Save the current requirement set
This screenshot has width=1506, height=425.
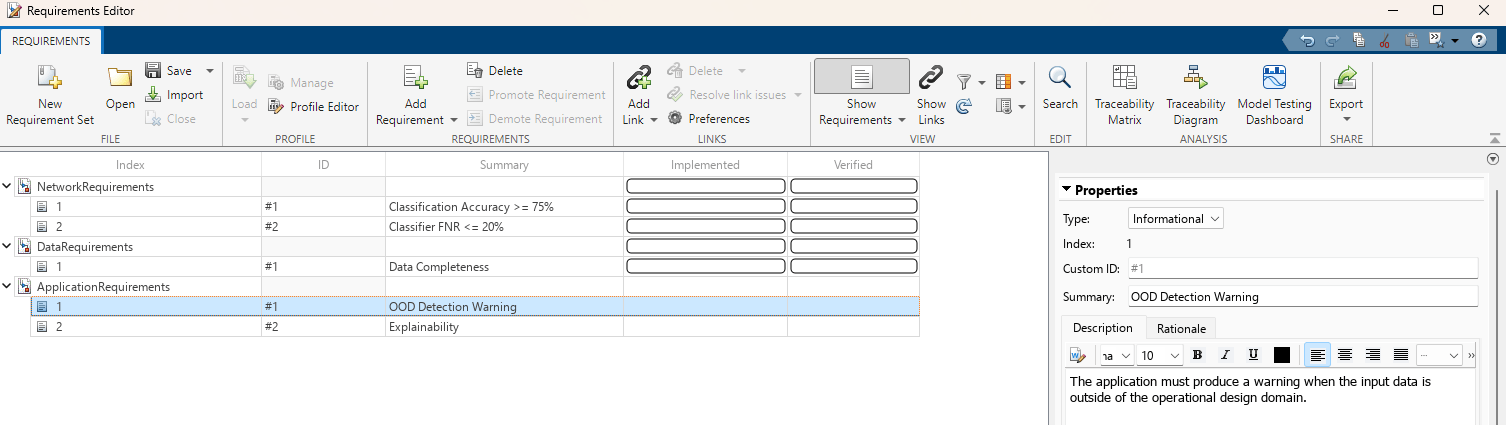point(169,71)
